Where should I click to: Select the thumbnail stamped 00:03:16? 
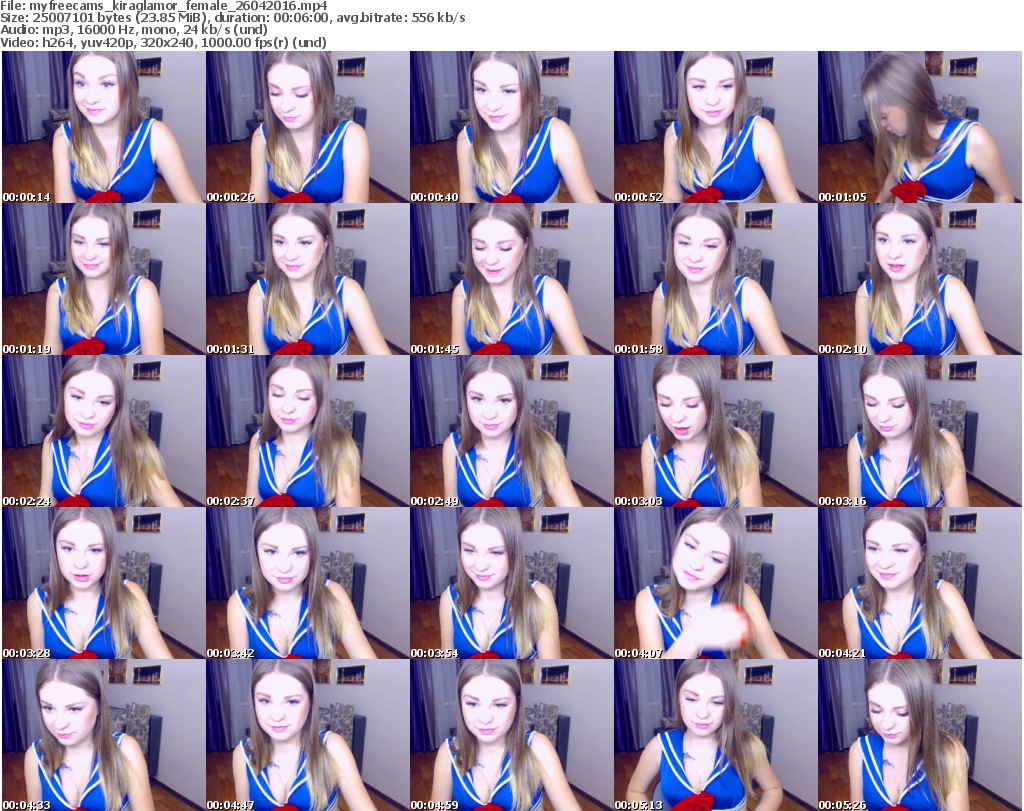coord(920,431)
